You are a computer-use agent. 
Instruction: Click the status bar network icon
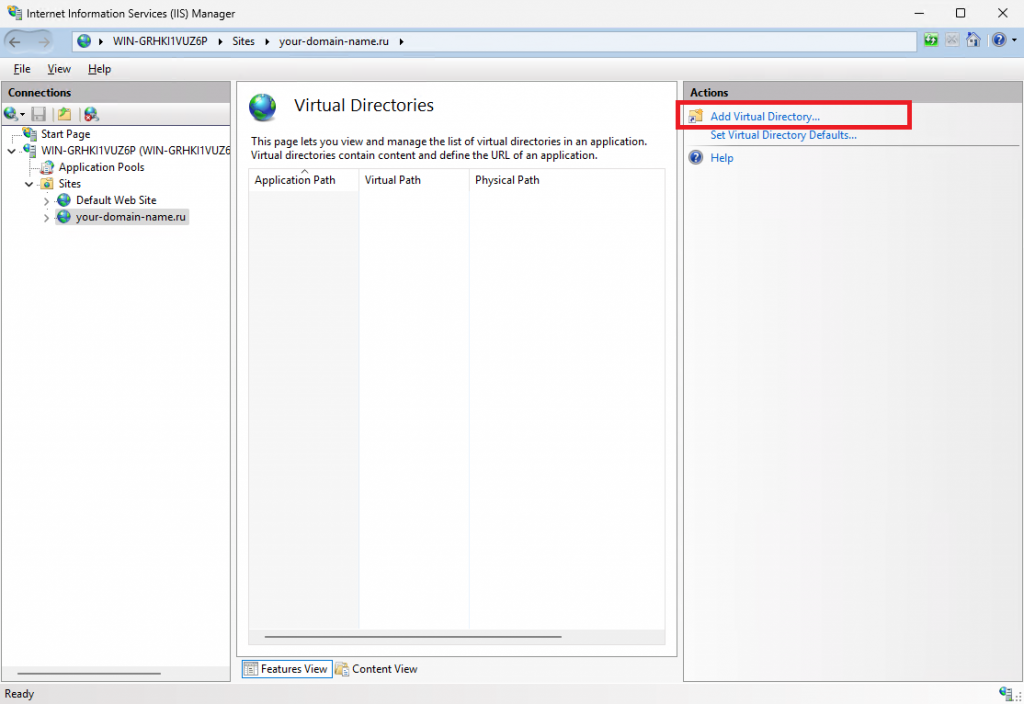[1006, 693]
